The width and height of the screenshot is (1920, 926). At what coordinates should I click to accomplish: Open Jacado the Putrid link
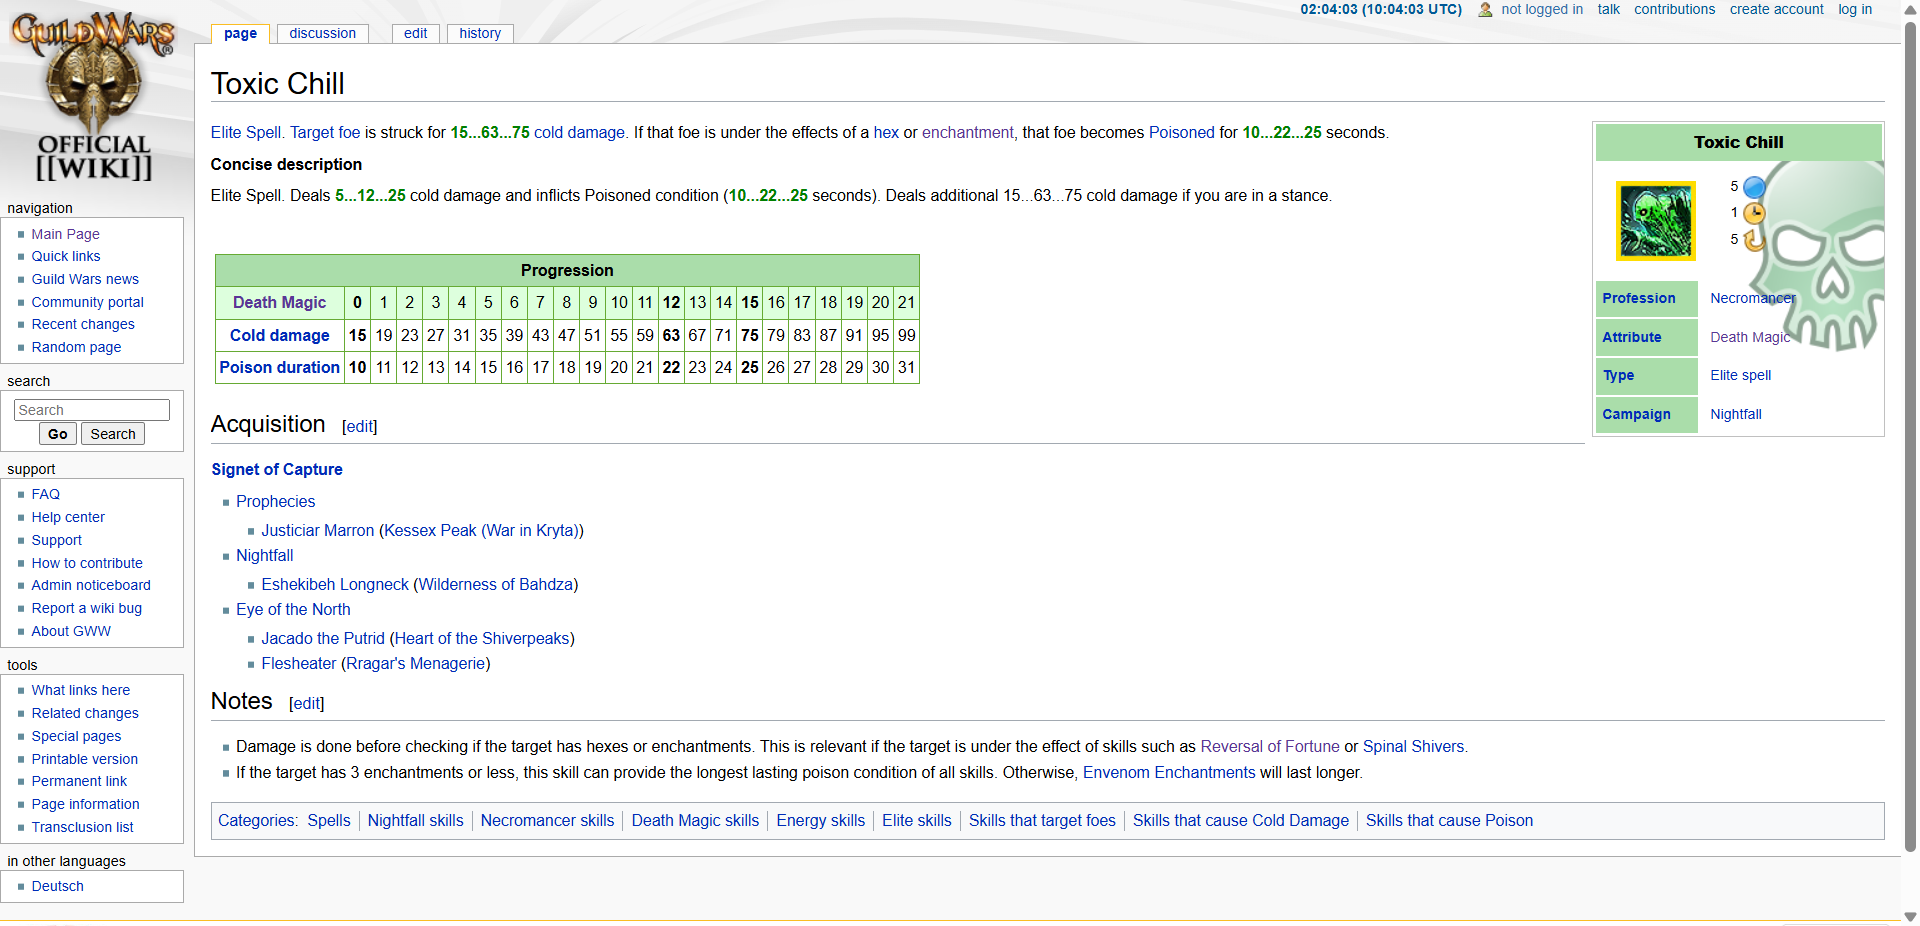coord(323,639)
